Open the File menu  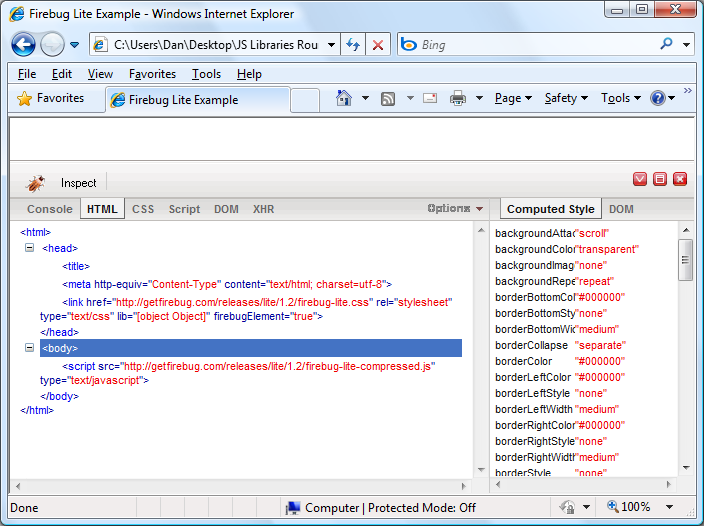(27, 74)
